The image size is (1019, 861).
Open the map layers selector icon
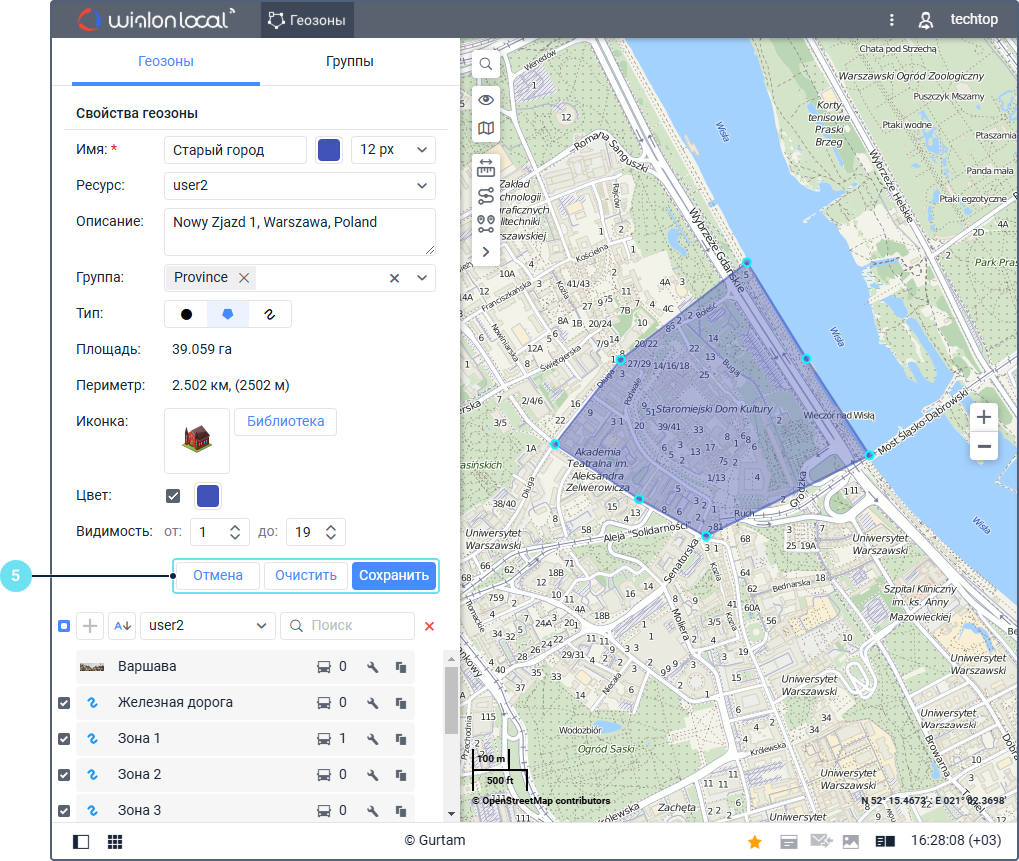pos(485,128)
